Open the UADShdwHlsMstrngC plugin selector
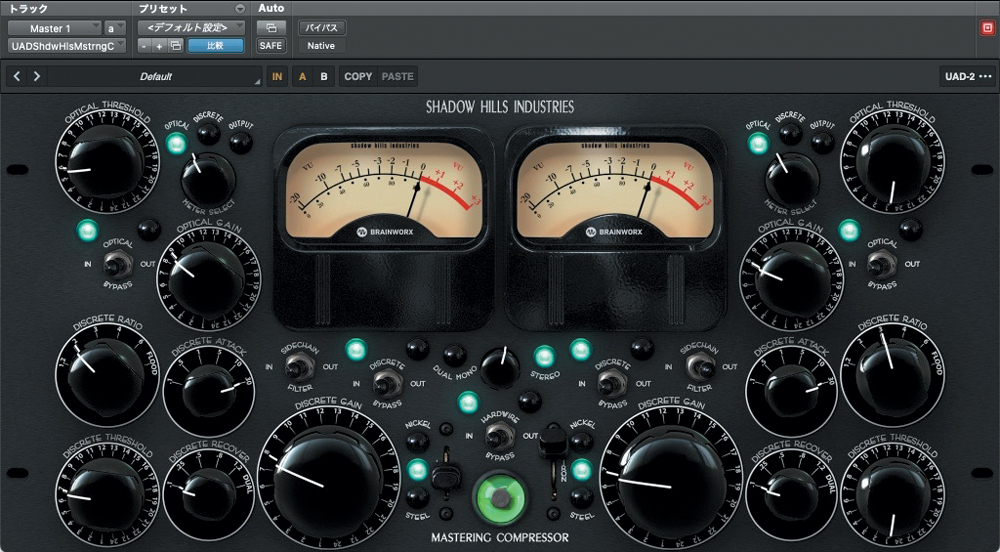 tap(67, 46)
